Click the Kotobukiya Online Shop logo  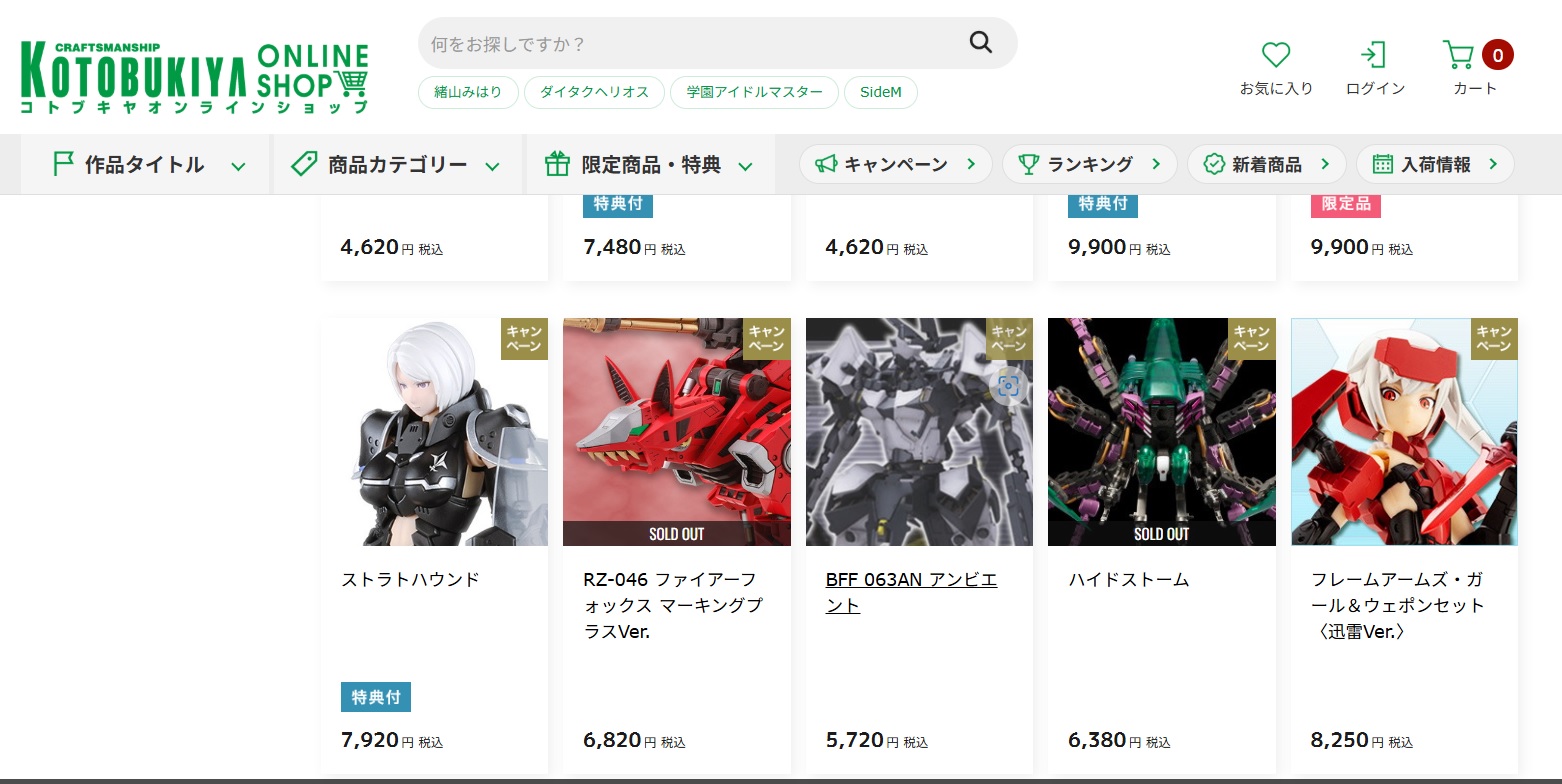(194, 78)
